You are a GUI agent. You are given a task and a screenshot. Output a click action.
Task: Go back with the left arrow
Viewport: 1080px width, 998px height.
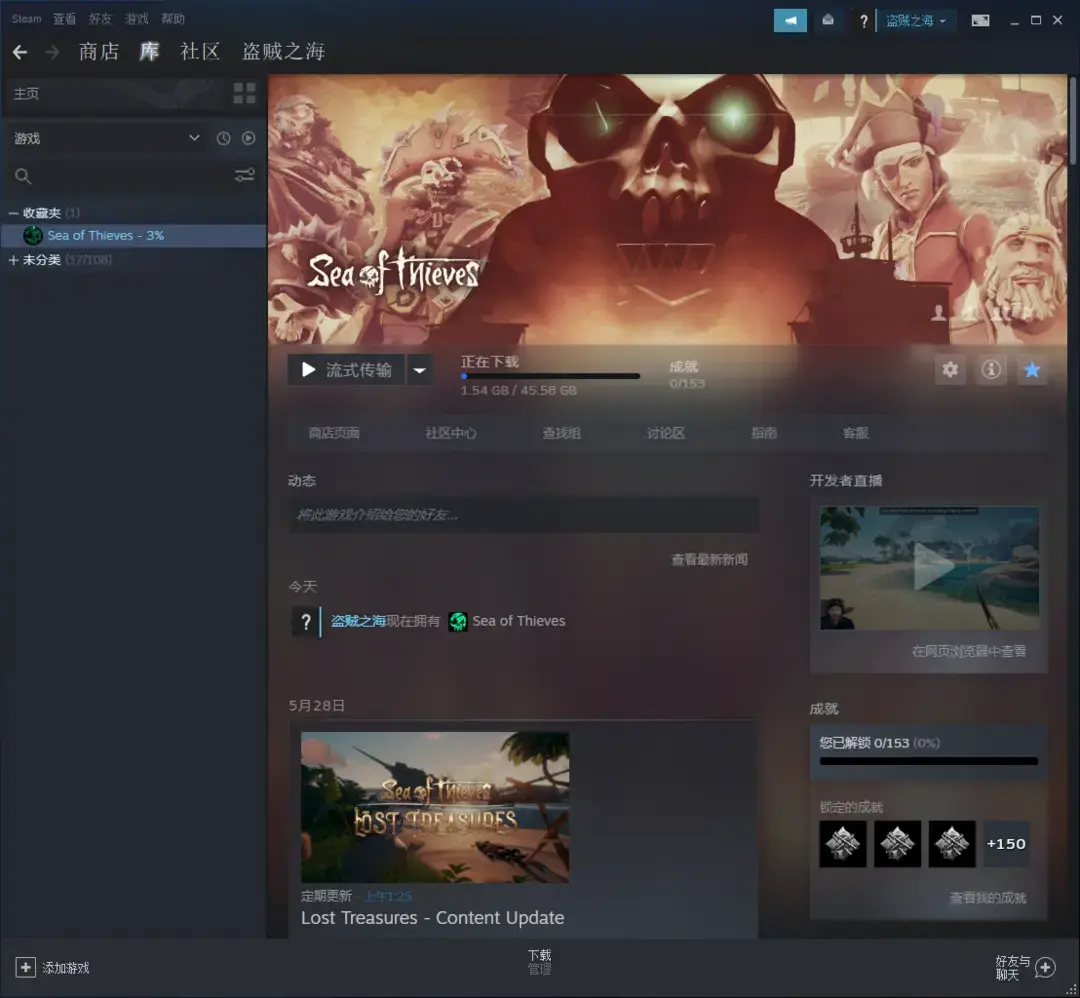[20, 52]
